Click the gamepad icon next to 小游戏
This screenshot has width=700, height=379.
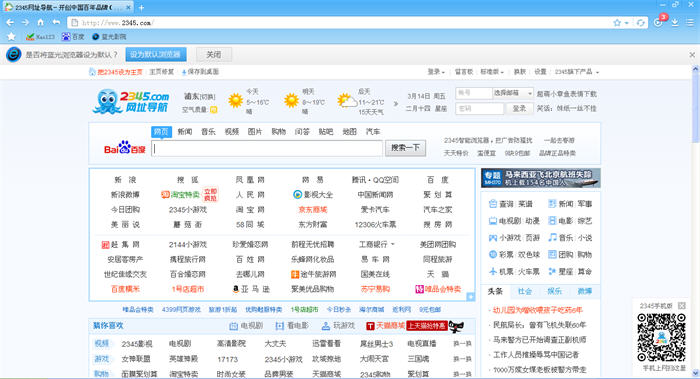[492, 238]
